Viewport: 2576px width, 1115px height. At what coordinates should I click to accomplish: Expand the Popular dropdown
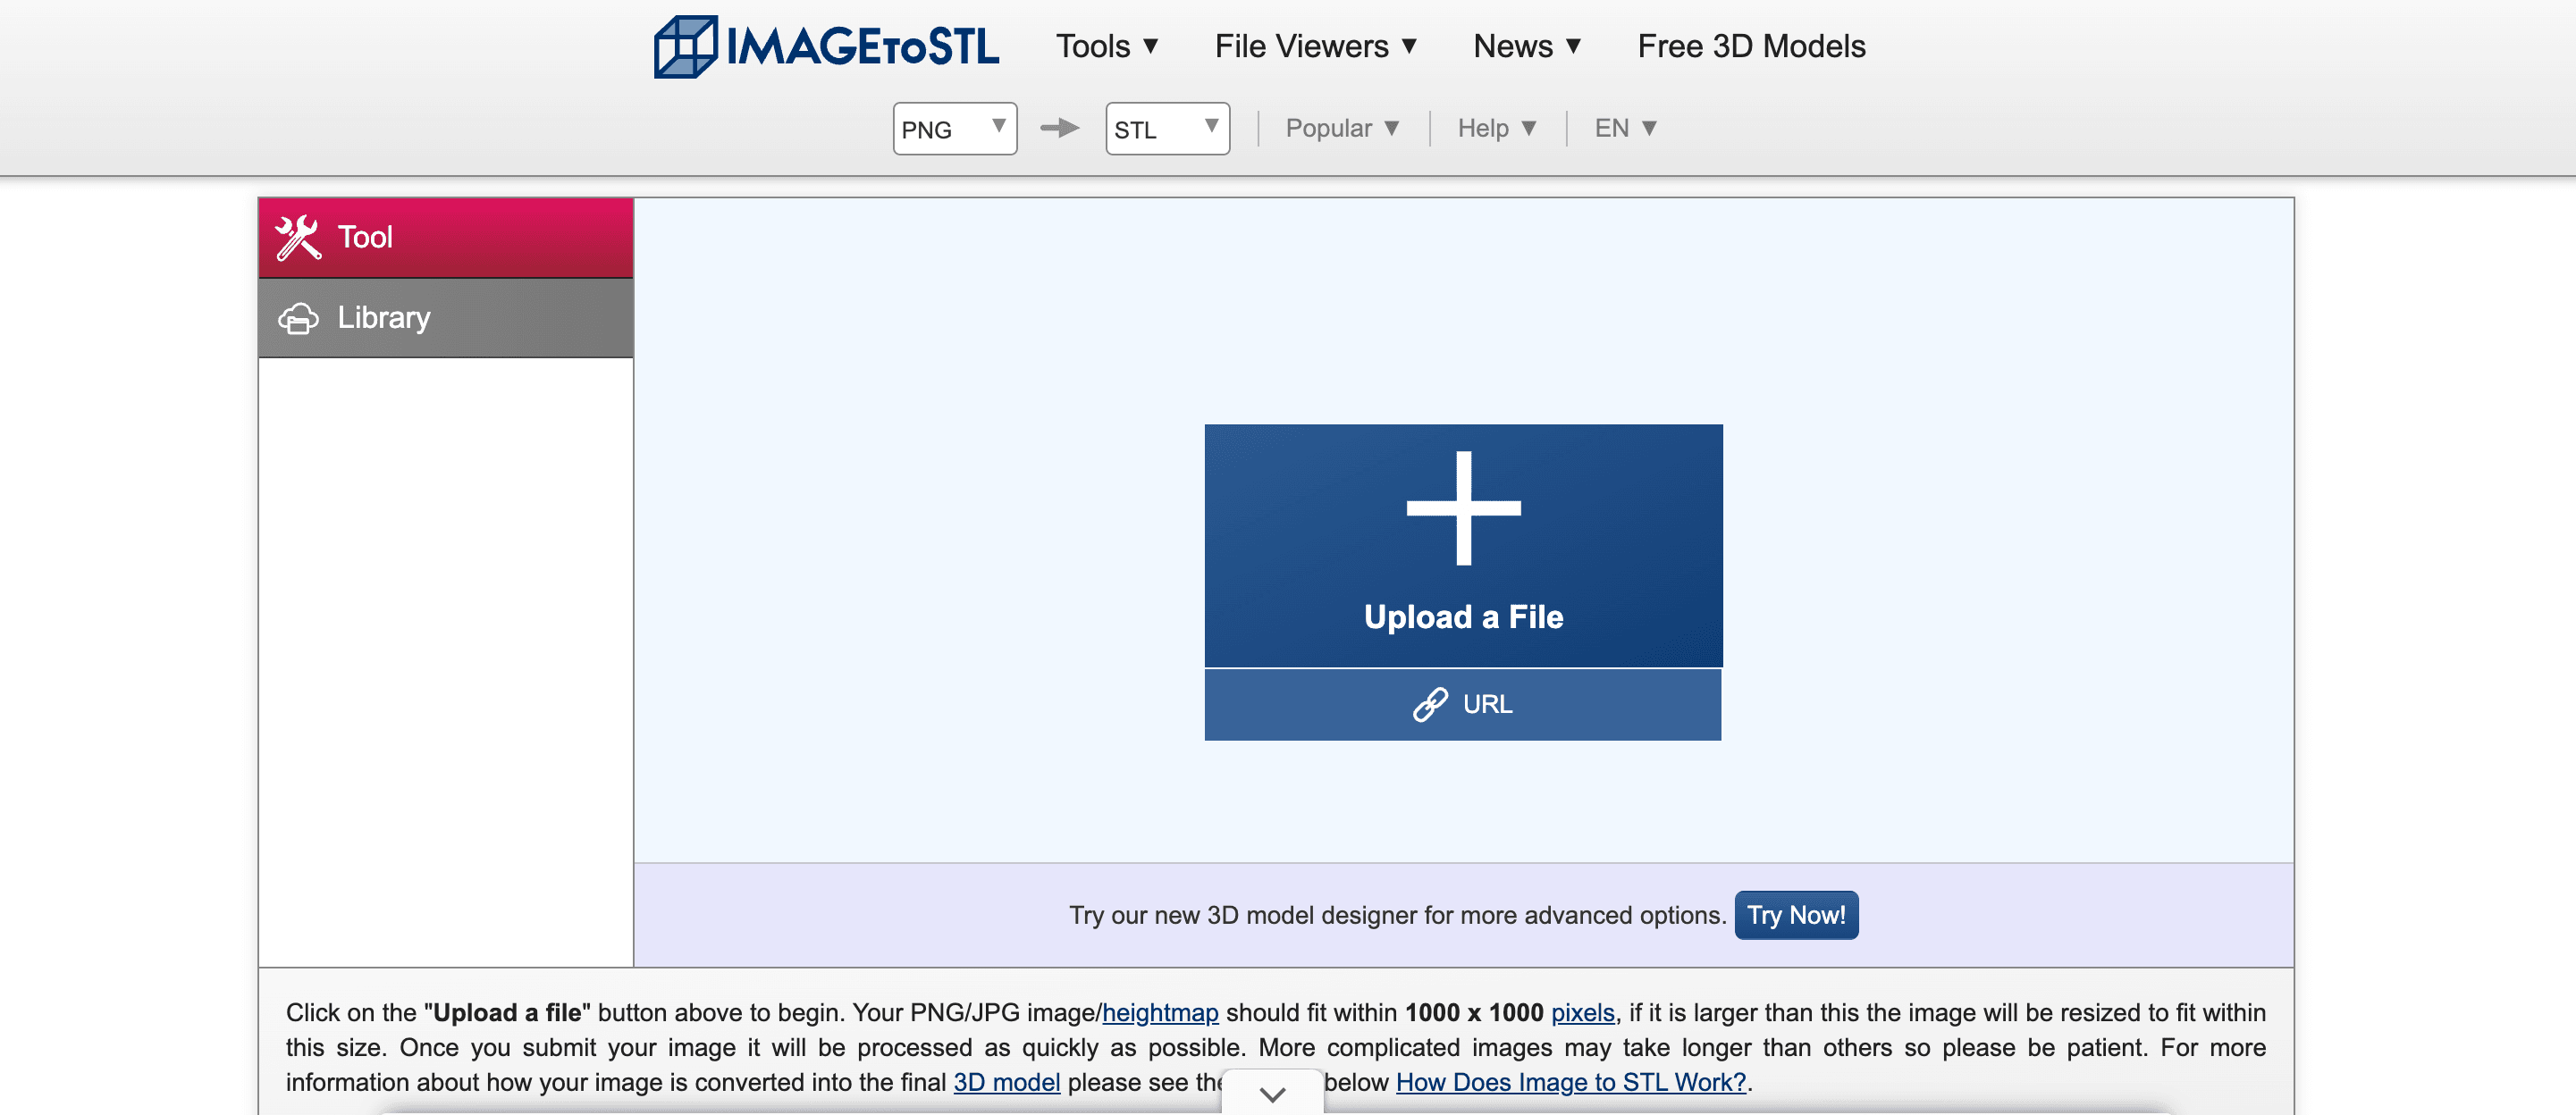[1342, 128]
